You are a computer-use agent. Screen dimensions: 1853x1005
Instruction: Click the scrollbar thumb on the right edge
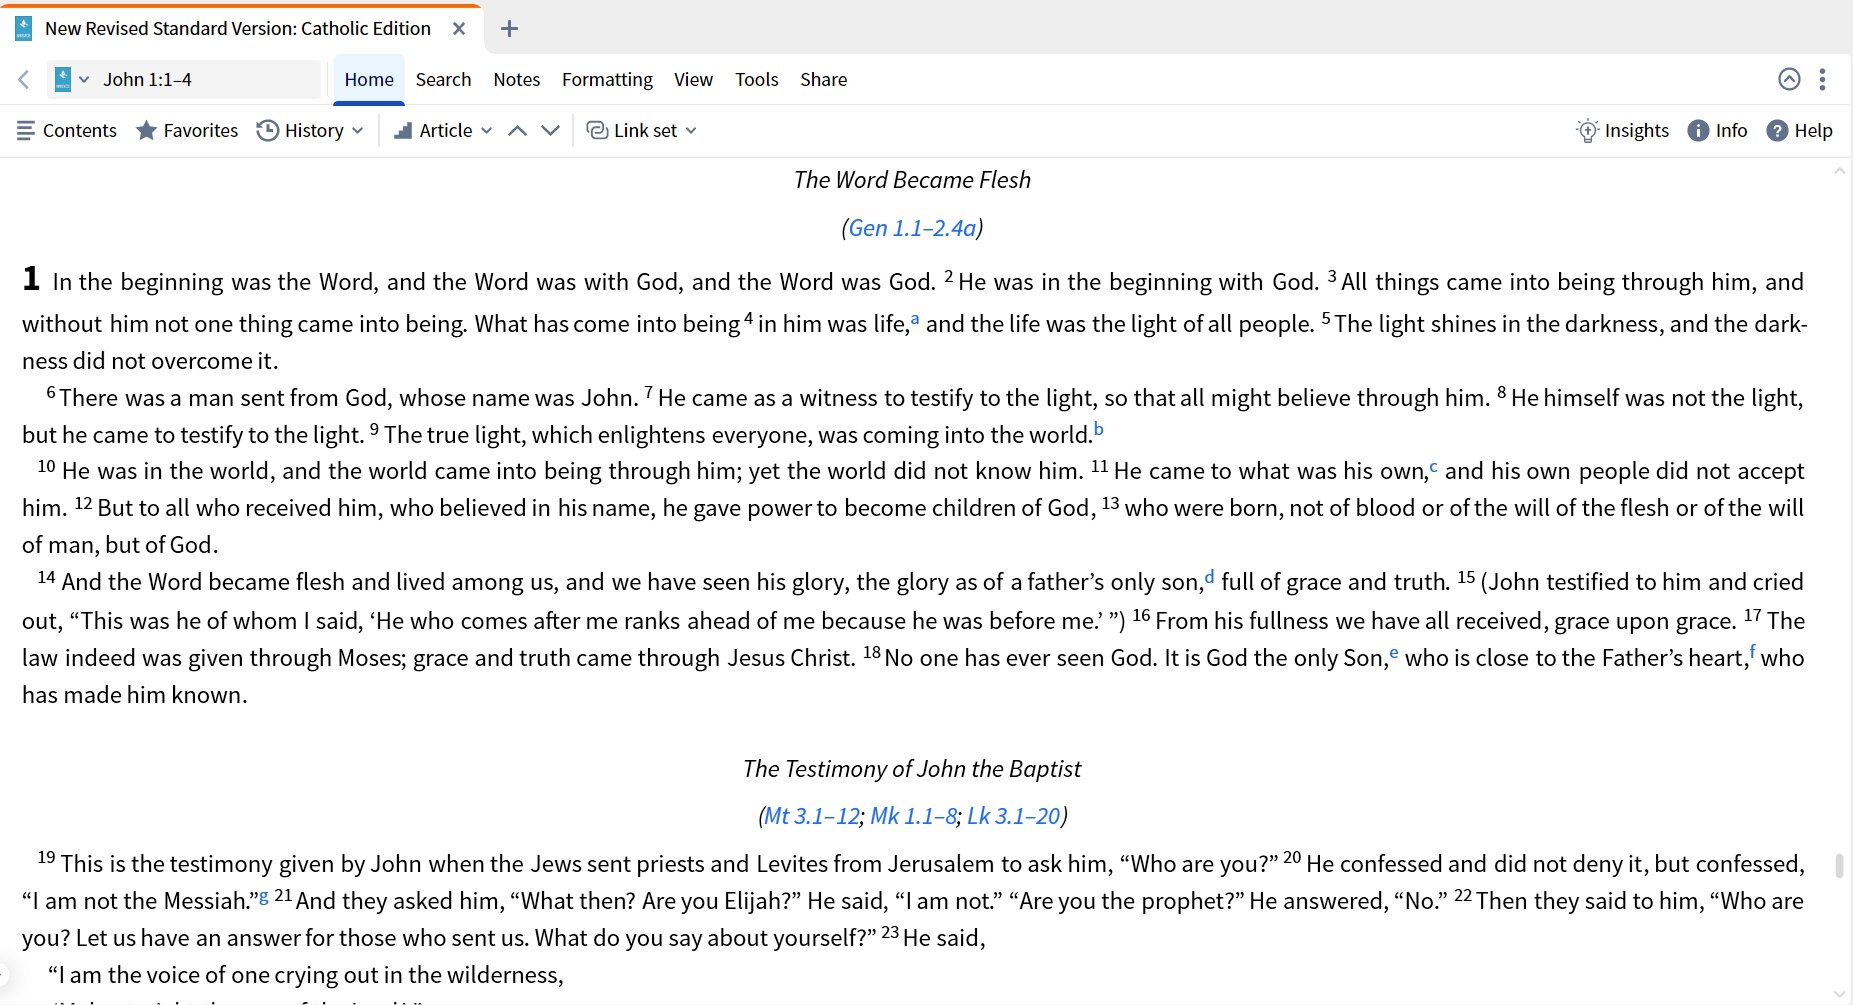pyautogui.click(x=1839, y=865)
